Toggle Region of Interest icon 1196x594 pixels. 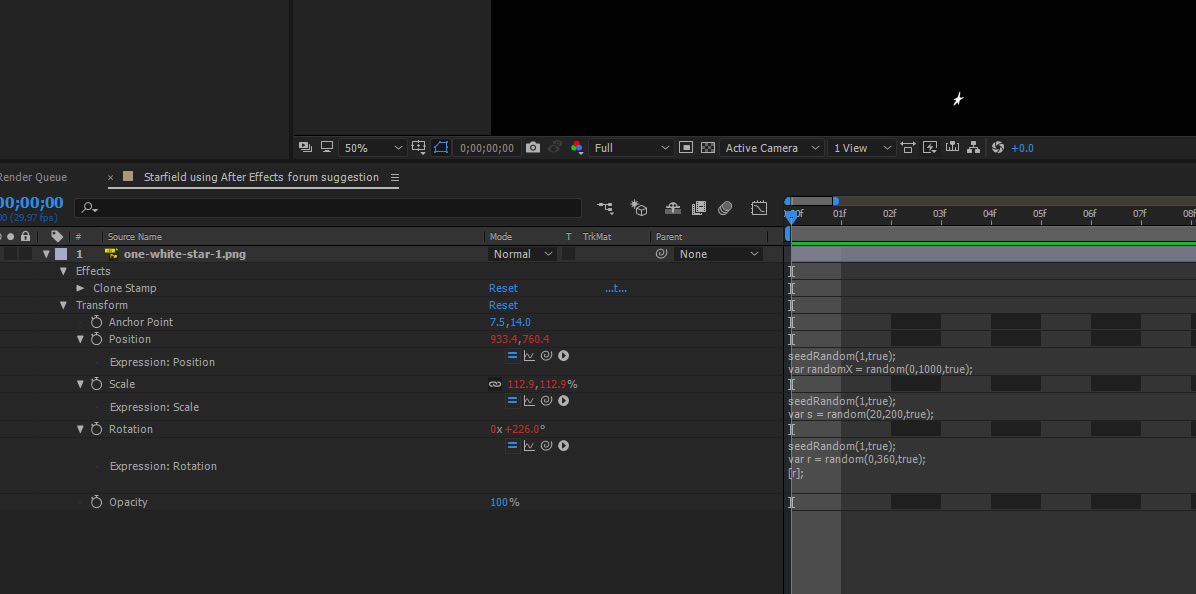686,148
